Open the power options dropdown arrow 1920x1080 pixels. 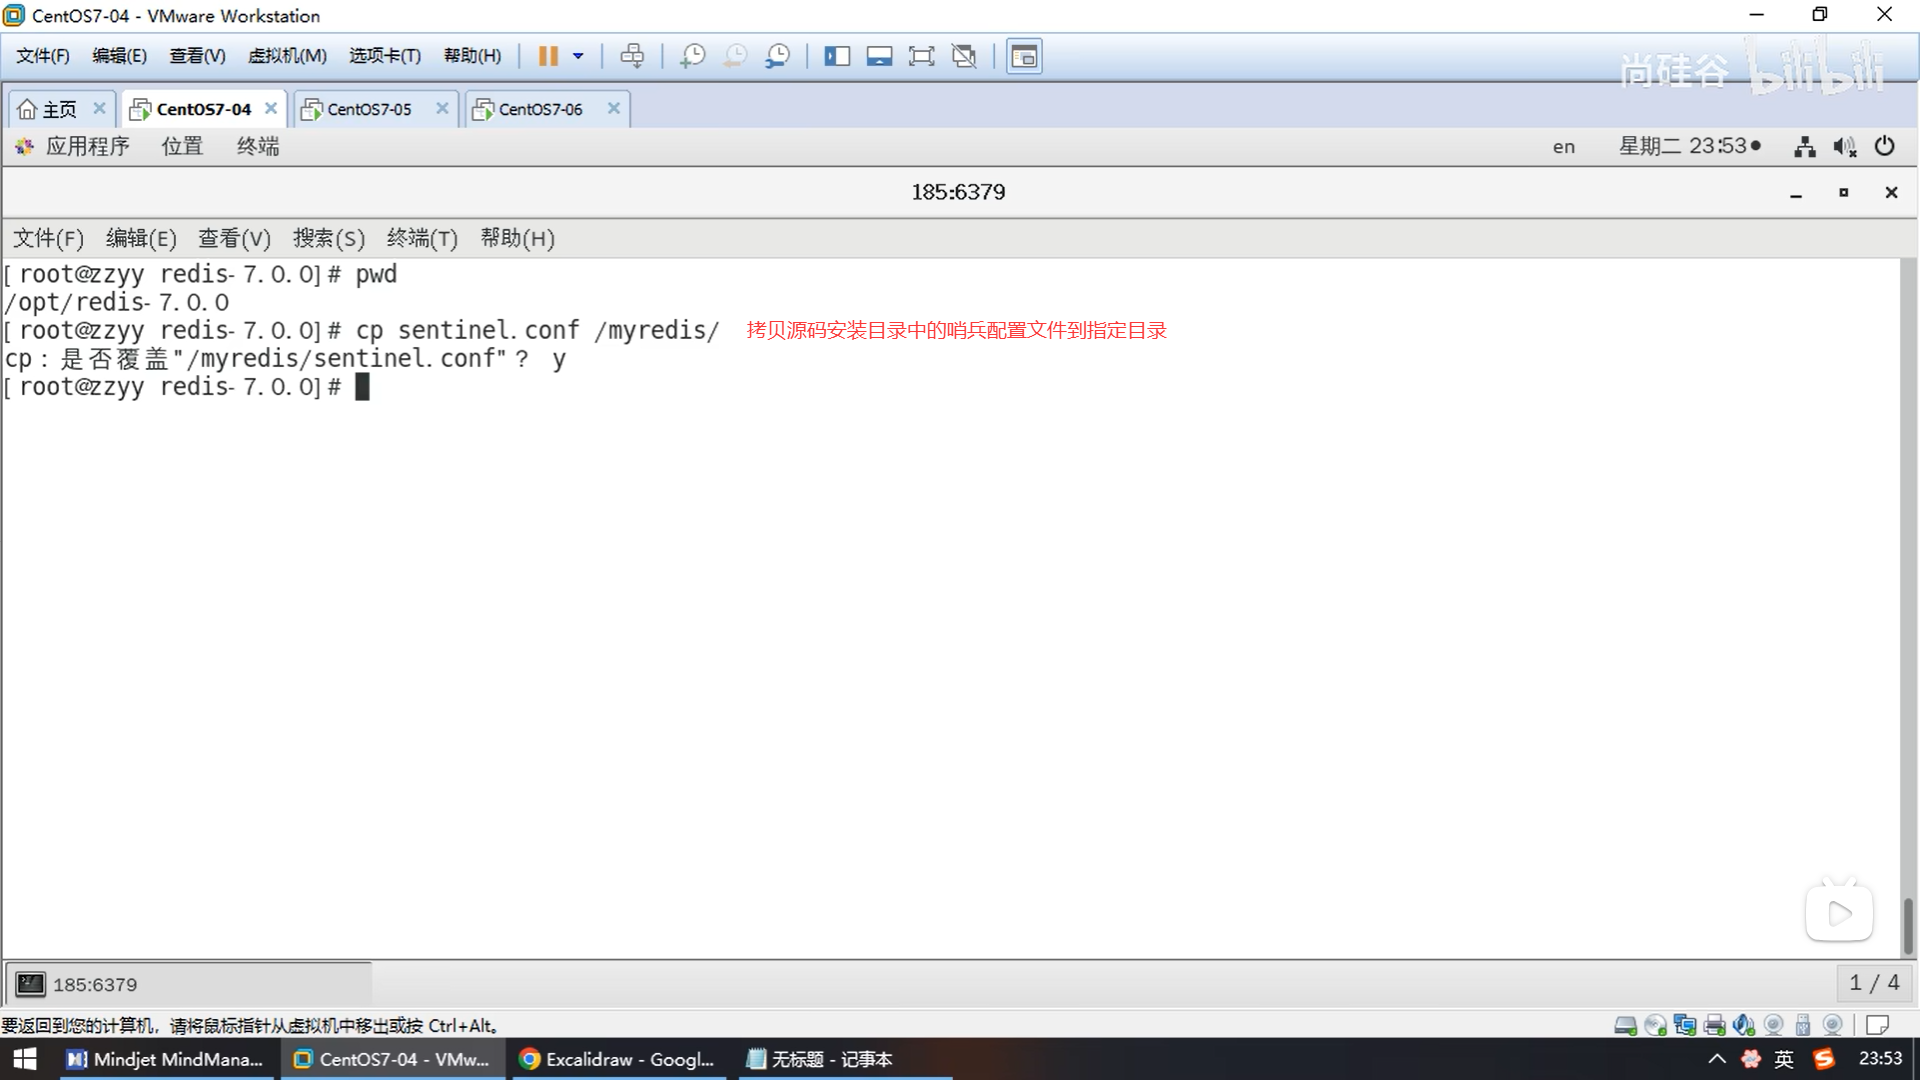click(578, 56)
